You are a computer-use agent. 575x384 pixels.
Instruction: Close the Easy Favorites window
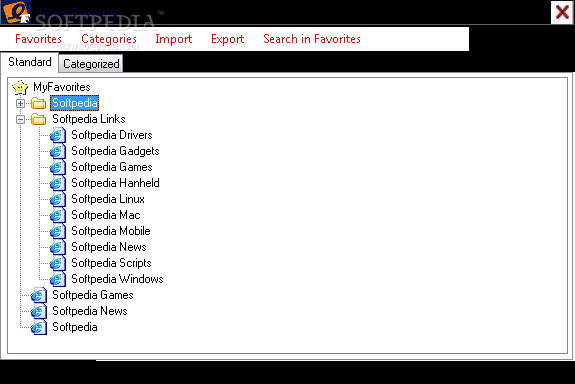[562, 12]
